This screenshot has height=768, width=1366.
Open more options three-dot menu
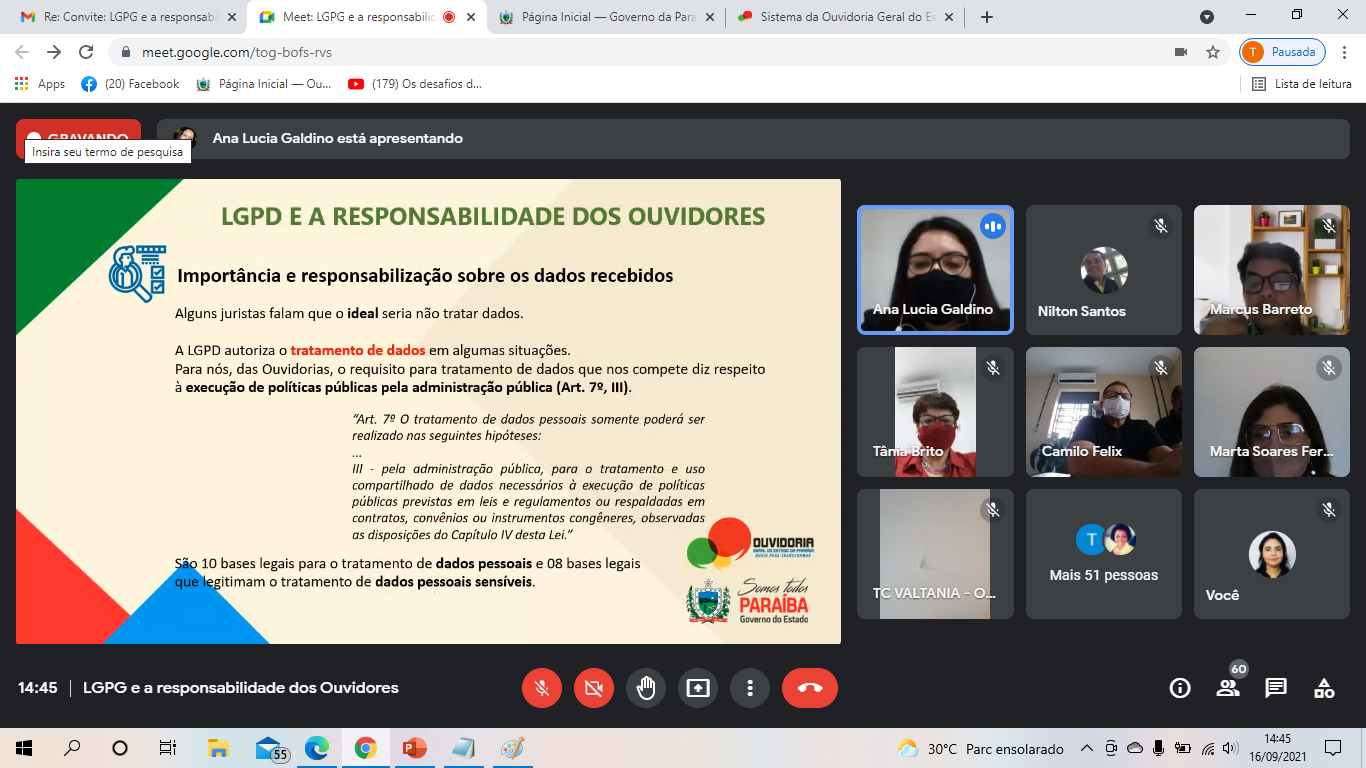(749, 688)
